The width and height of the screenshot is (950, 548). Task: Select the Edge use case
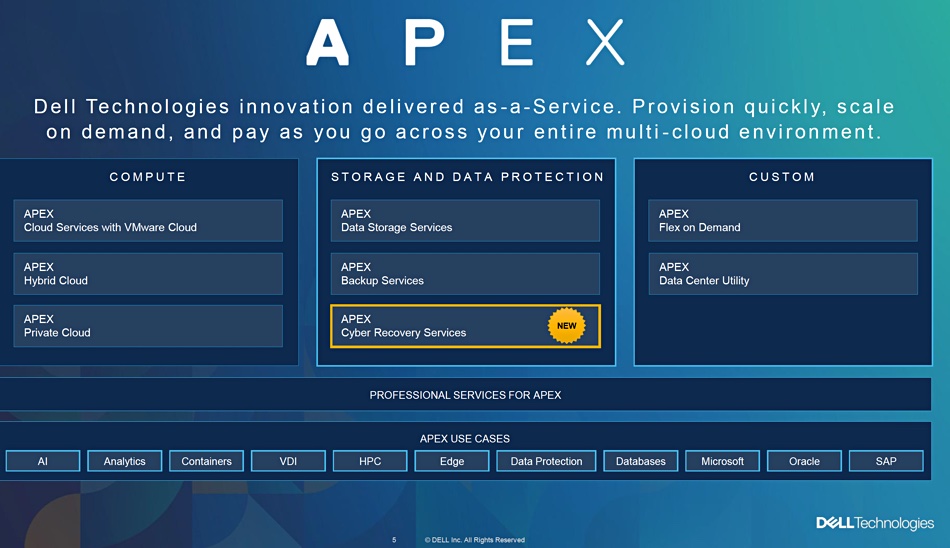451,461
